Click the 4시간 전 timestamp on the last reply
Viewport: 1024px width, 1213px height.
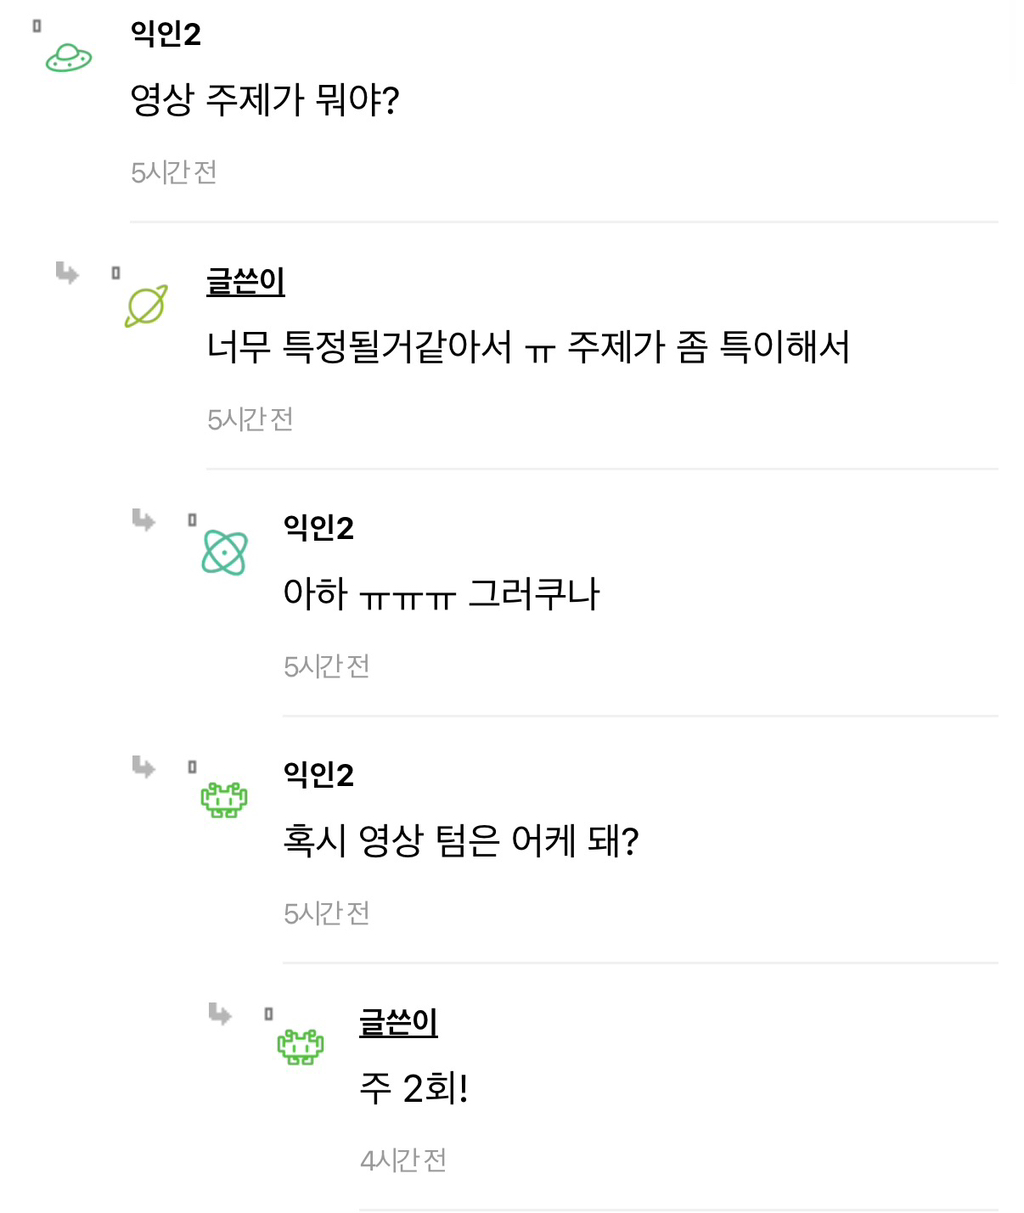402,1159
